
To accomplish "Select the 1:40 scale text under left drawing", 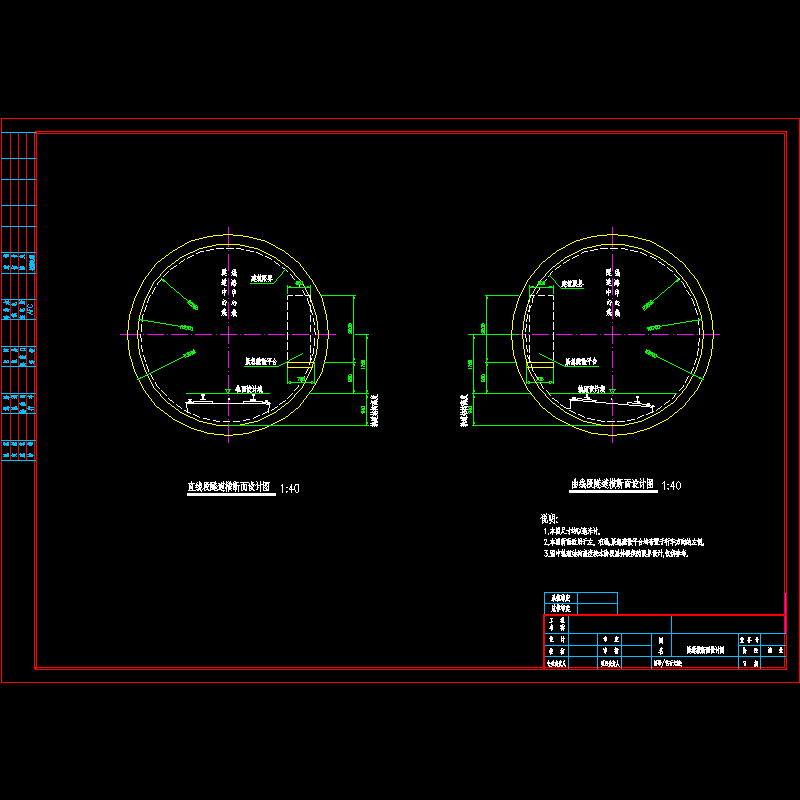I will coord(290,488).
